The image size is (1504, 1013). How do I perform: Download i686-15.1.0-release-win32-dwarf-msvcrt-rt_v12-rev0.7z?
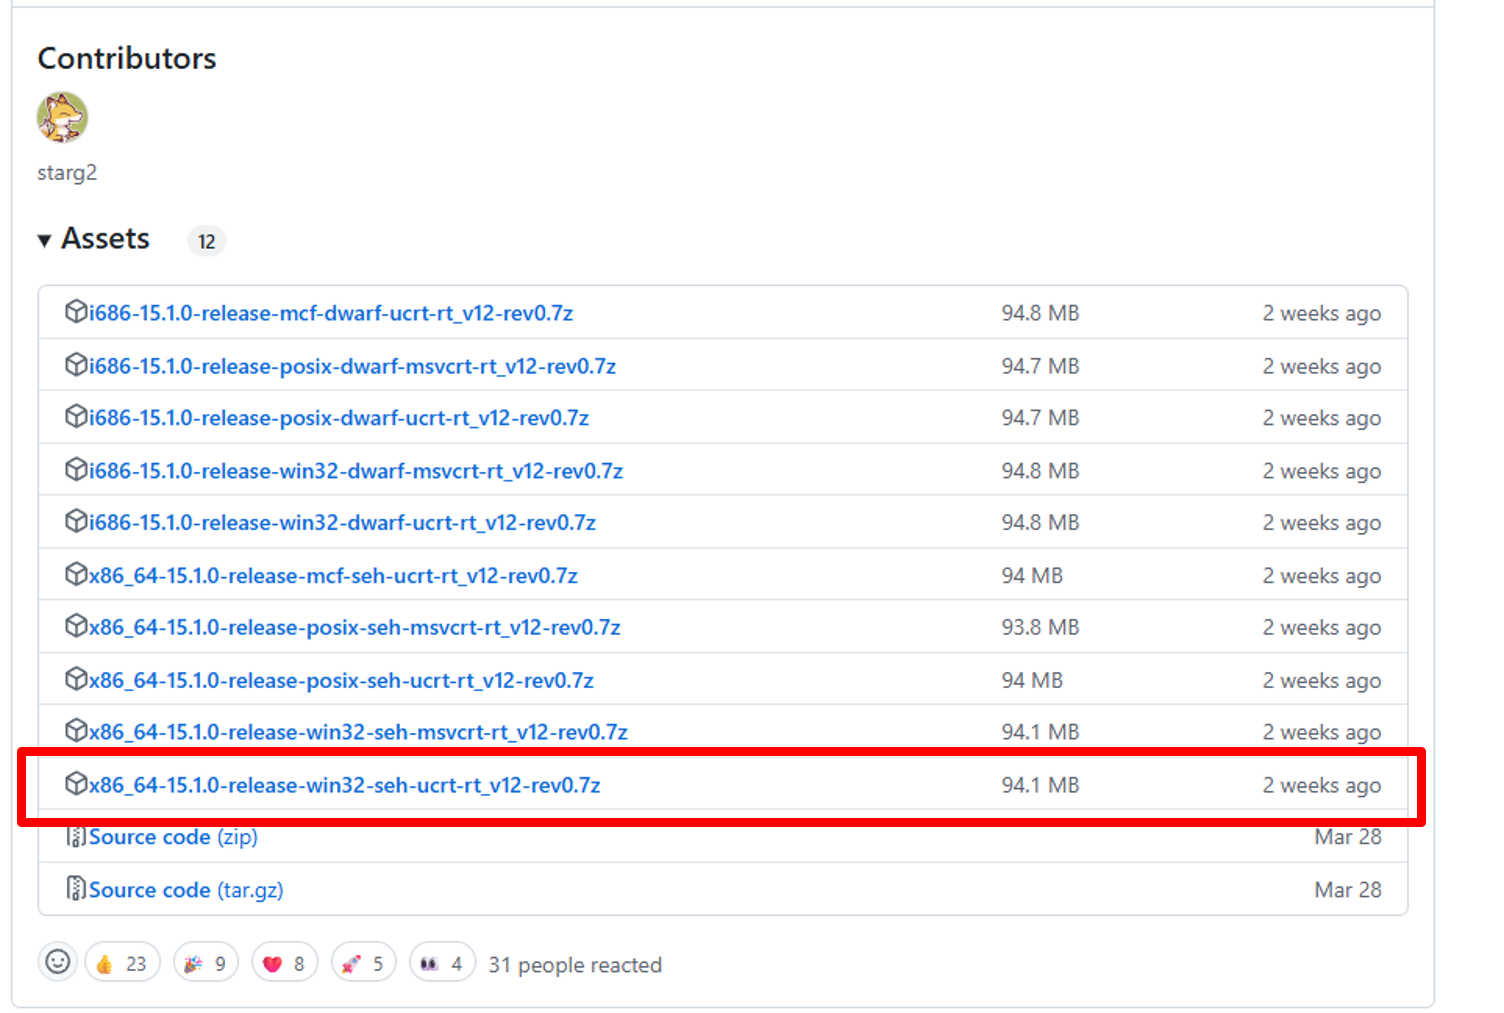[356, 471]
